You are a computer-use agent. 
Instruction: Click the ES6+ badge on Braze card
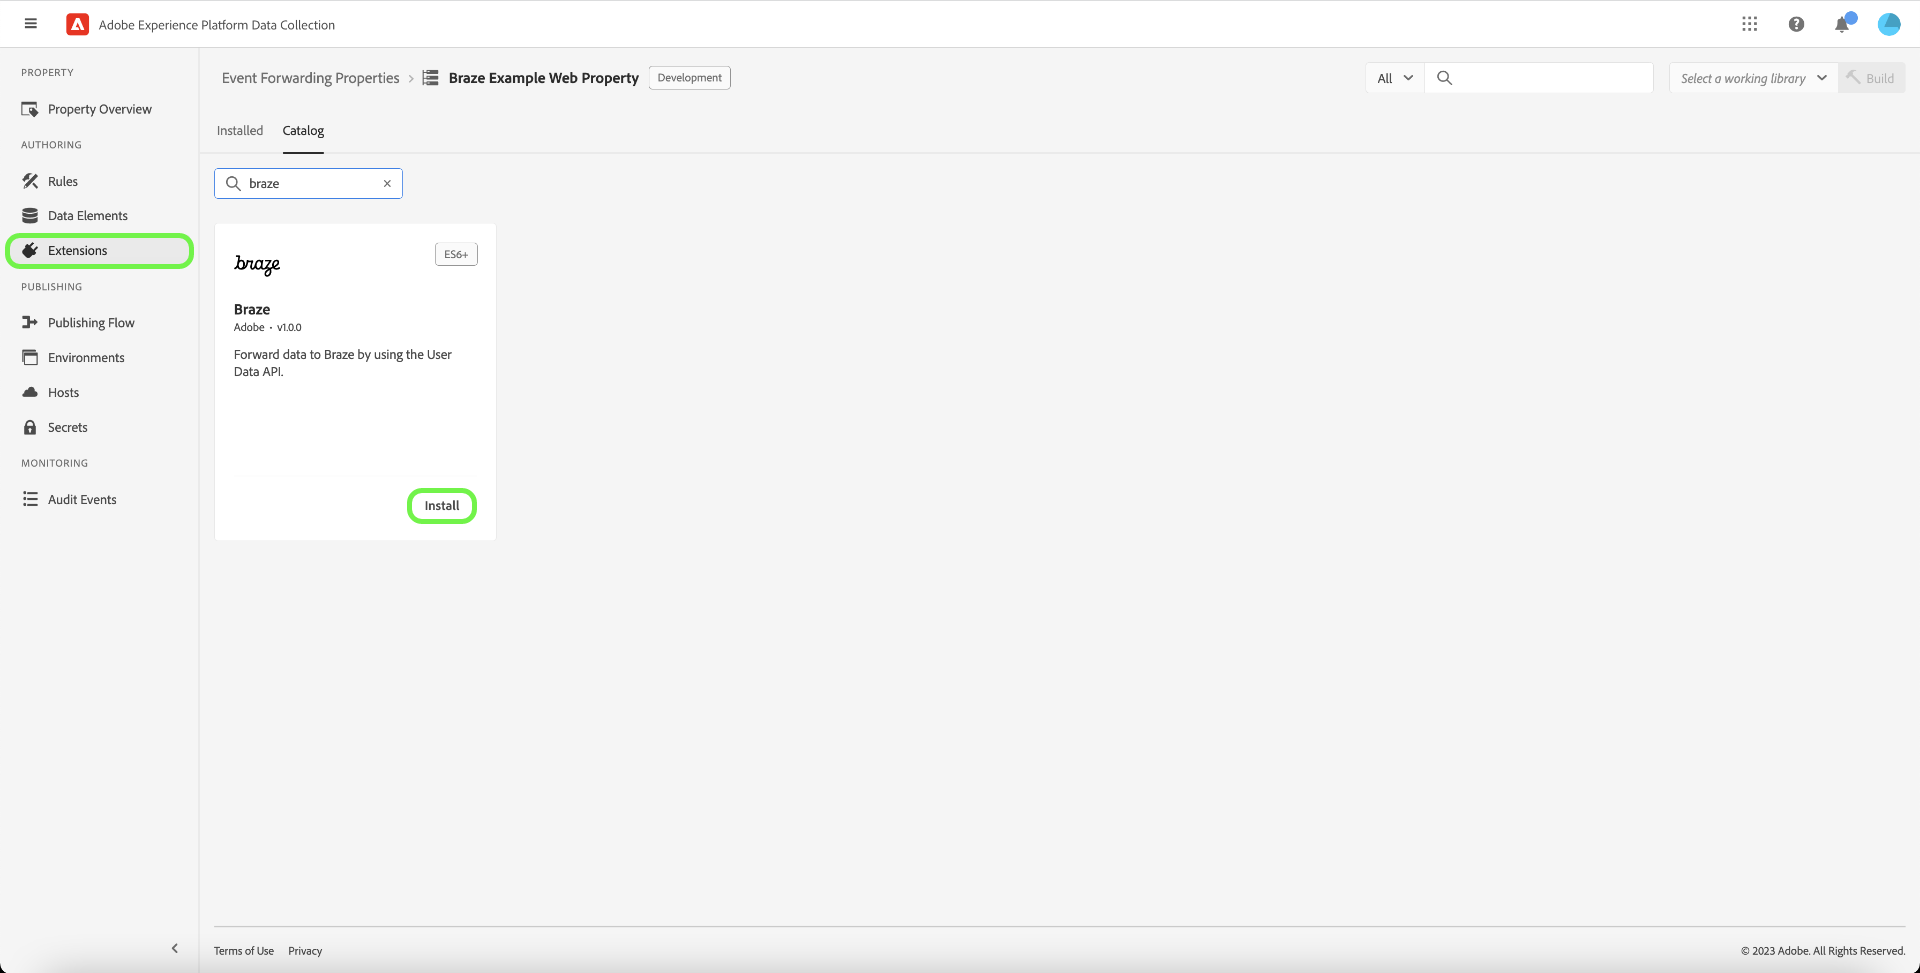(x=456, y=255)
